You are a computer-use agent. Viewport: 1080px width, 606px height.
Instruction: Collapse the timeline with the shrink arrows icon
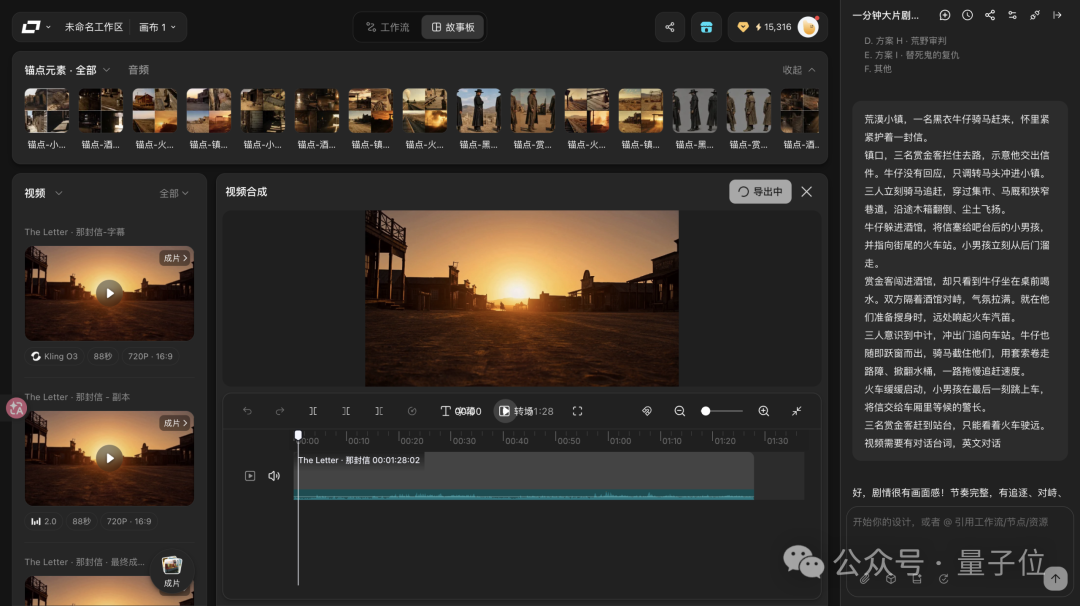coord(796,411)
